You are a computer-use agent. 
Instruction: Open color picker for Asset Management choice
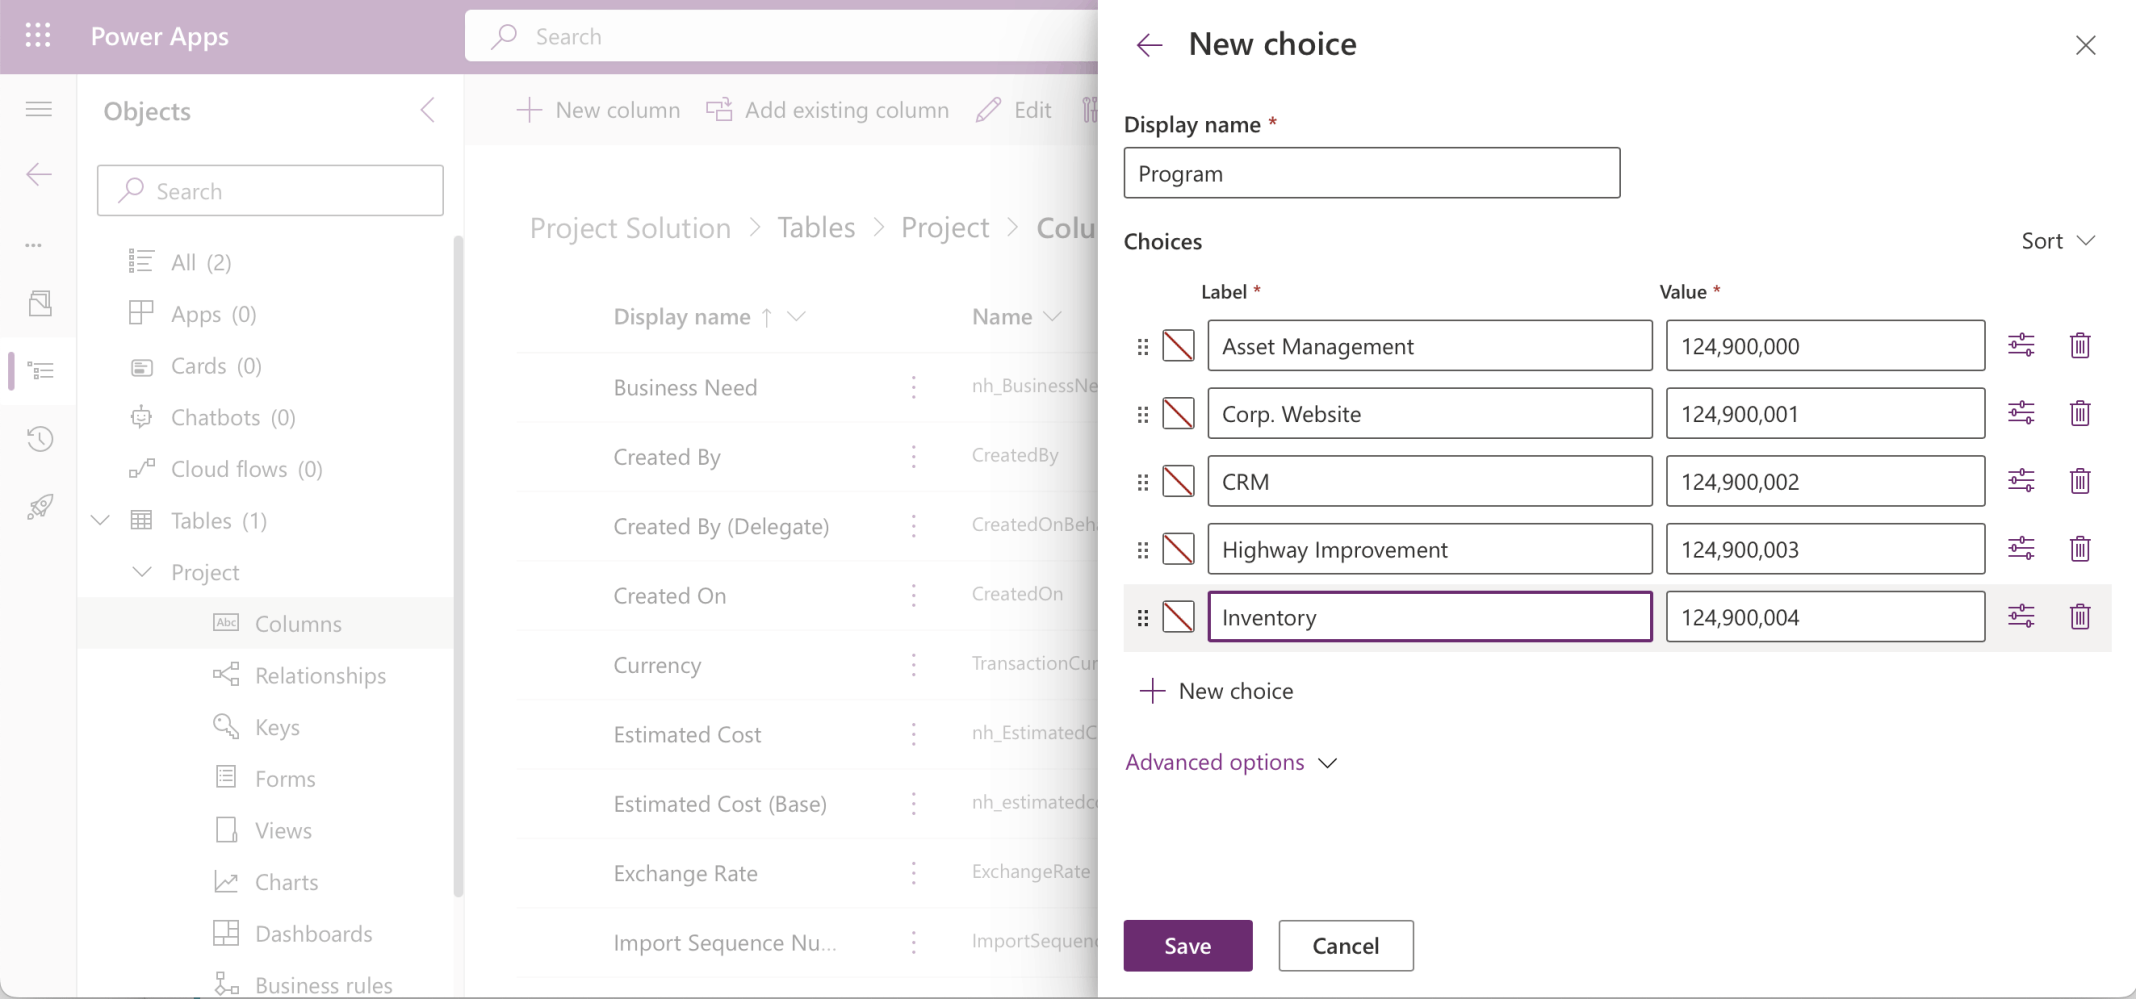1178,346
